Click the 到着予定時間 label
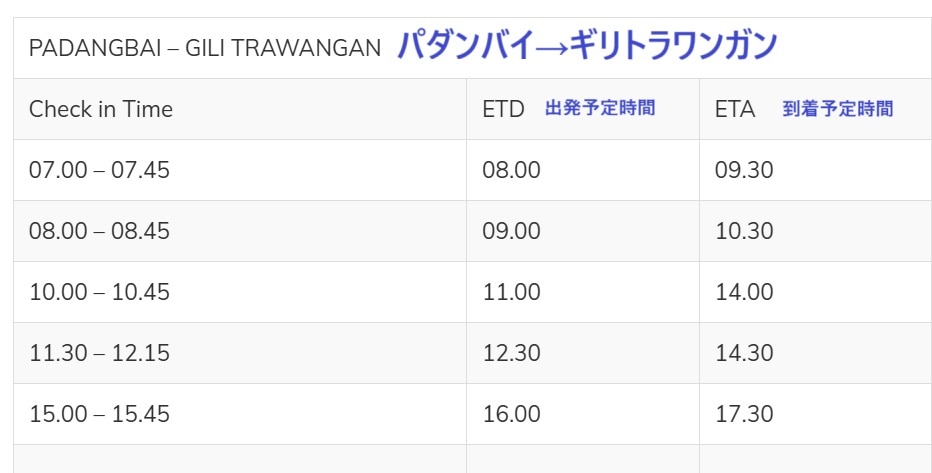 click(x=838, y=109)
